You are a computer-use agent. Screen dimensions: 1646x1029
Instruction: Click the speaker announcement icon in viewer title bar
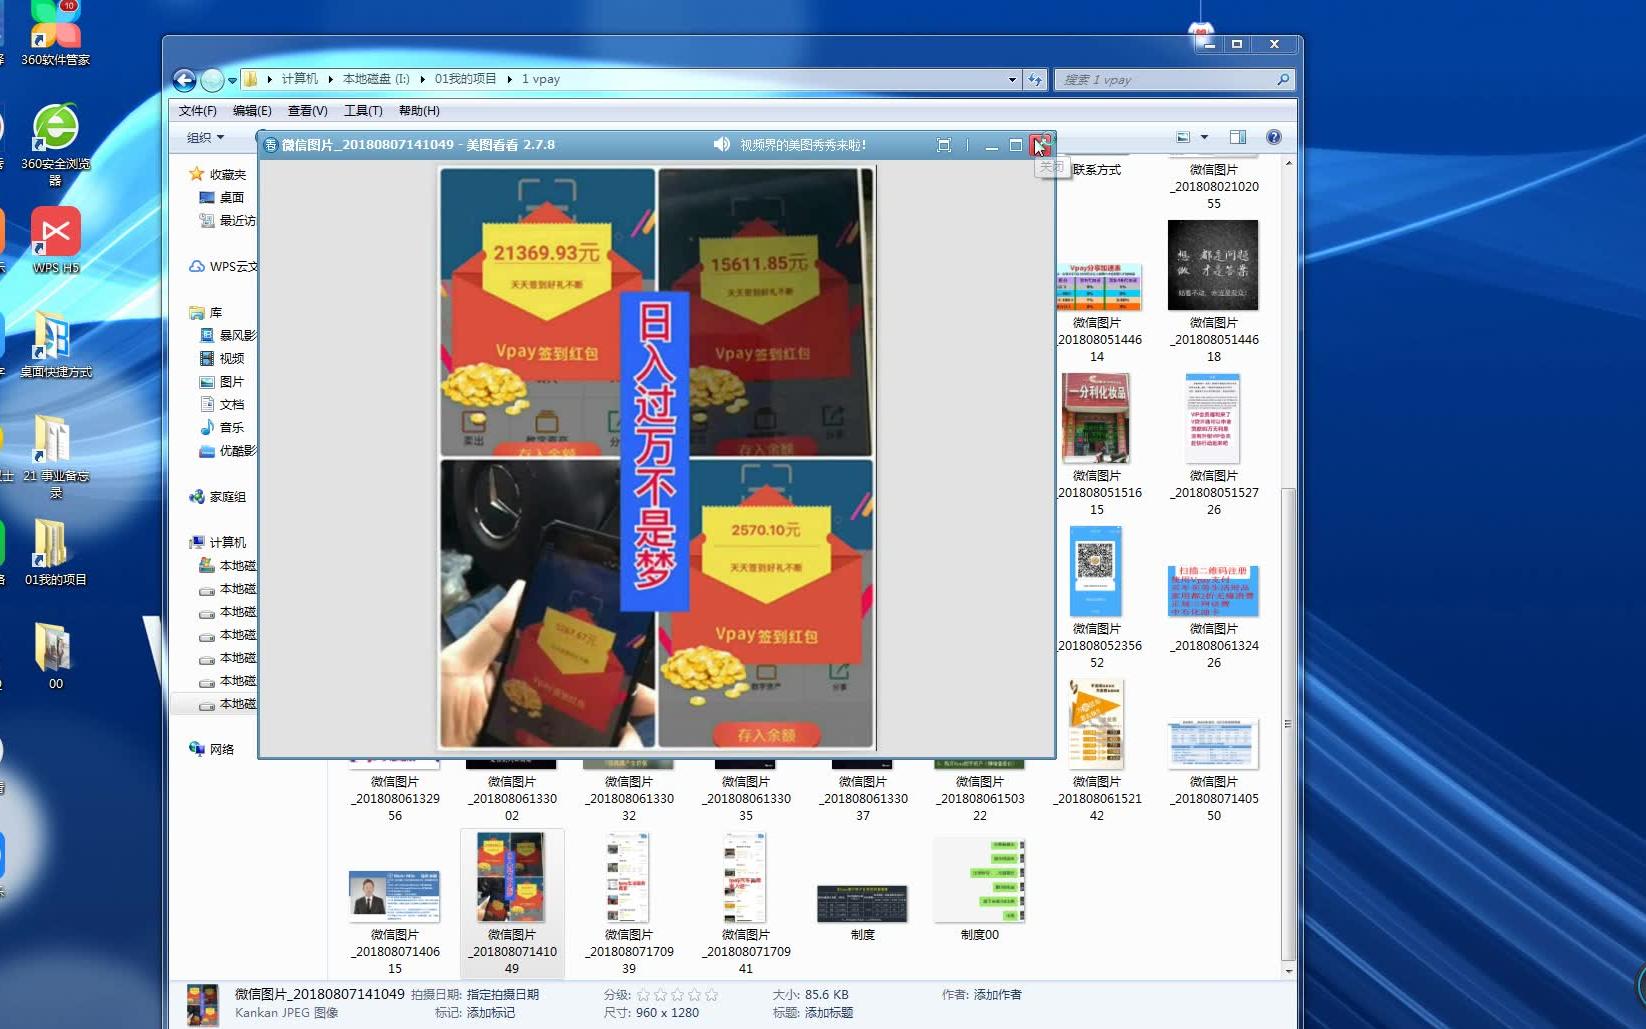[722, 145]
